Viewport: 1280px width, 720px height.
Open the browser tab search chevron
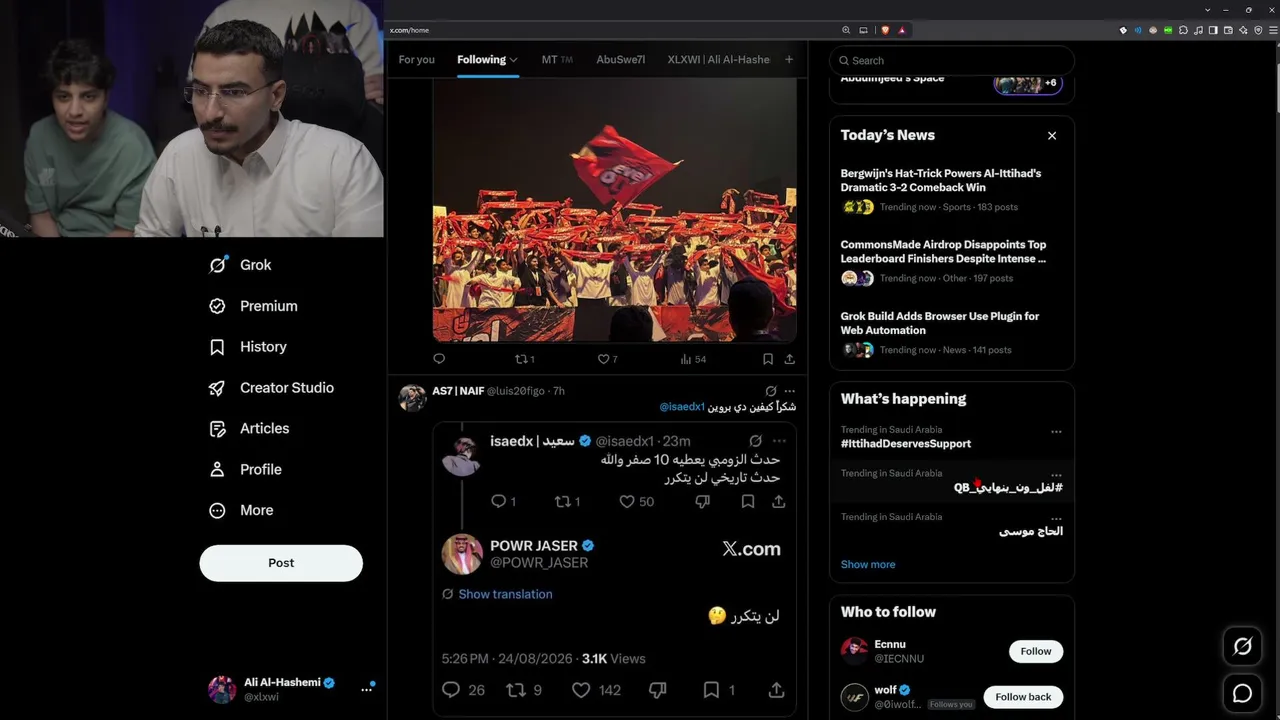[x=1207, y=9]
